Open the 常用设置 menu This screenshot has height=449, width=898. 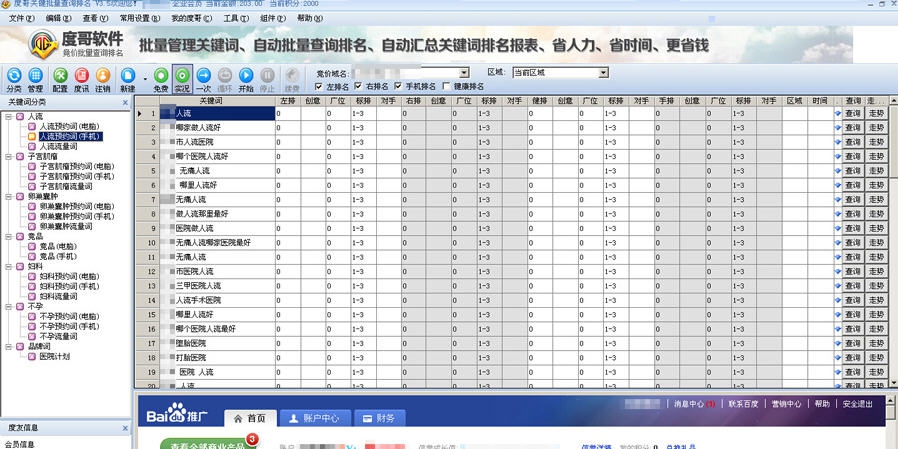point(140,18)
